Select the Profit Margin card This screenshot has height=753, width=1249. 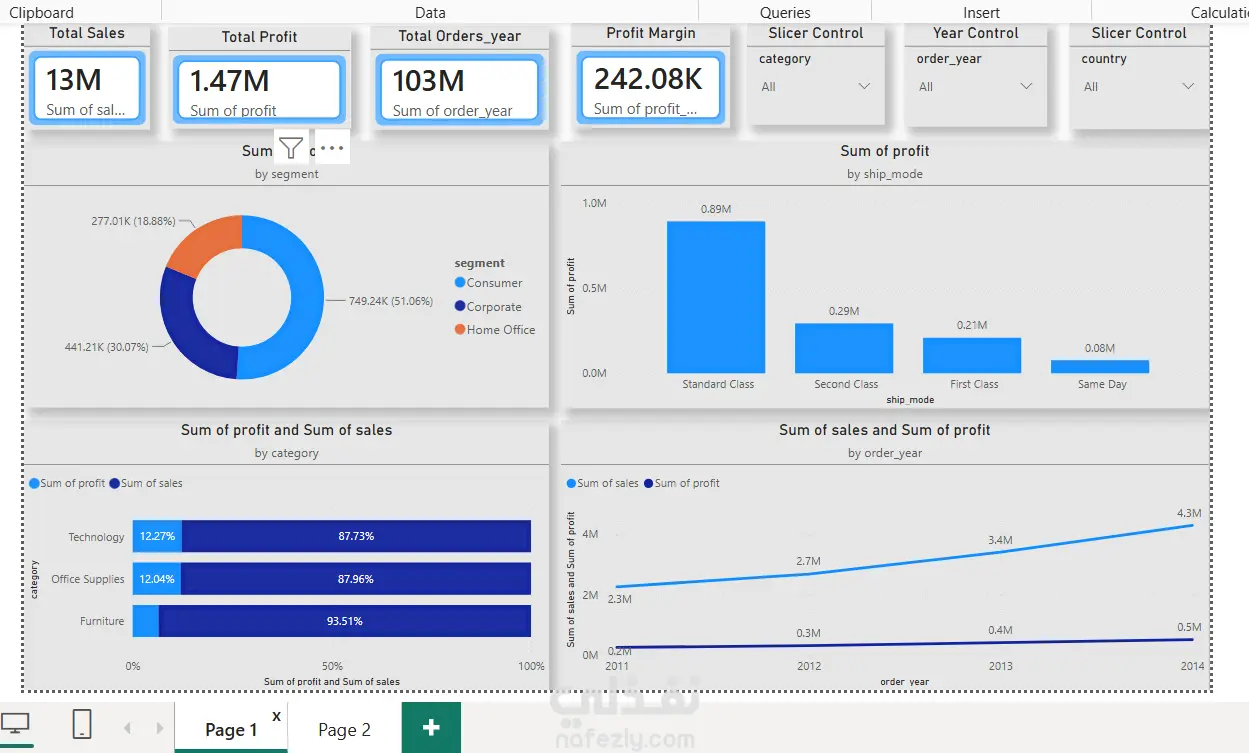tap(650, 89)
